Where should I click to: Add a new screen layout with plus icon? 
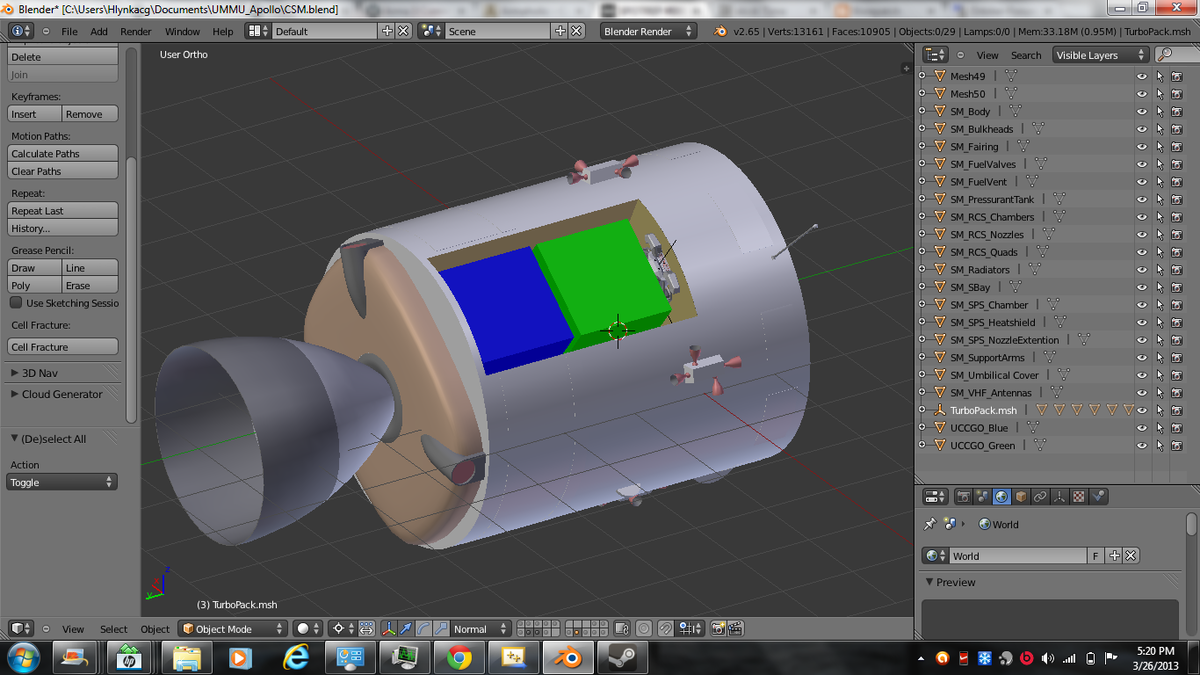388,31
